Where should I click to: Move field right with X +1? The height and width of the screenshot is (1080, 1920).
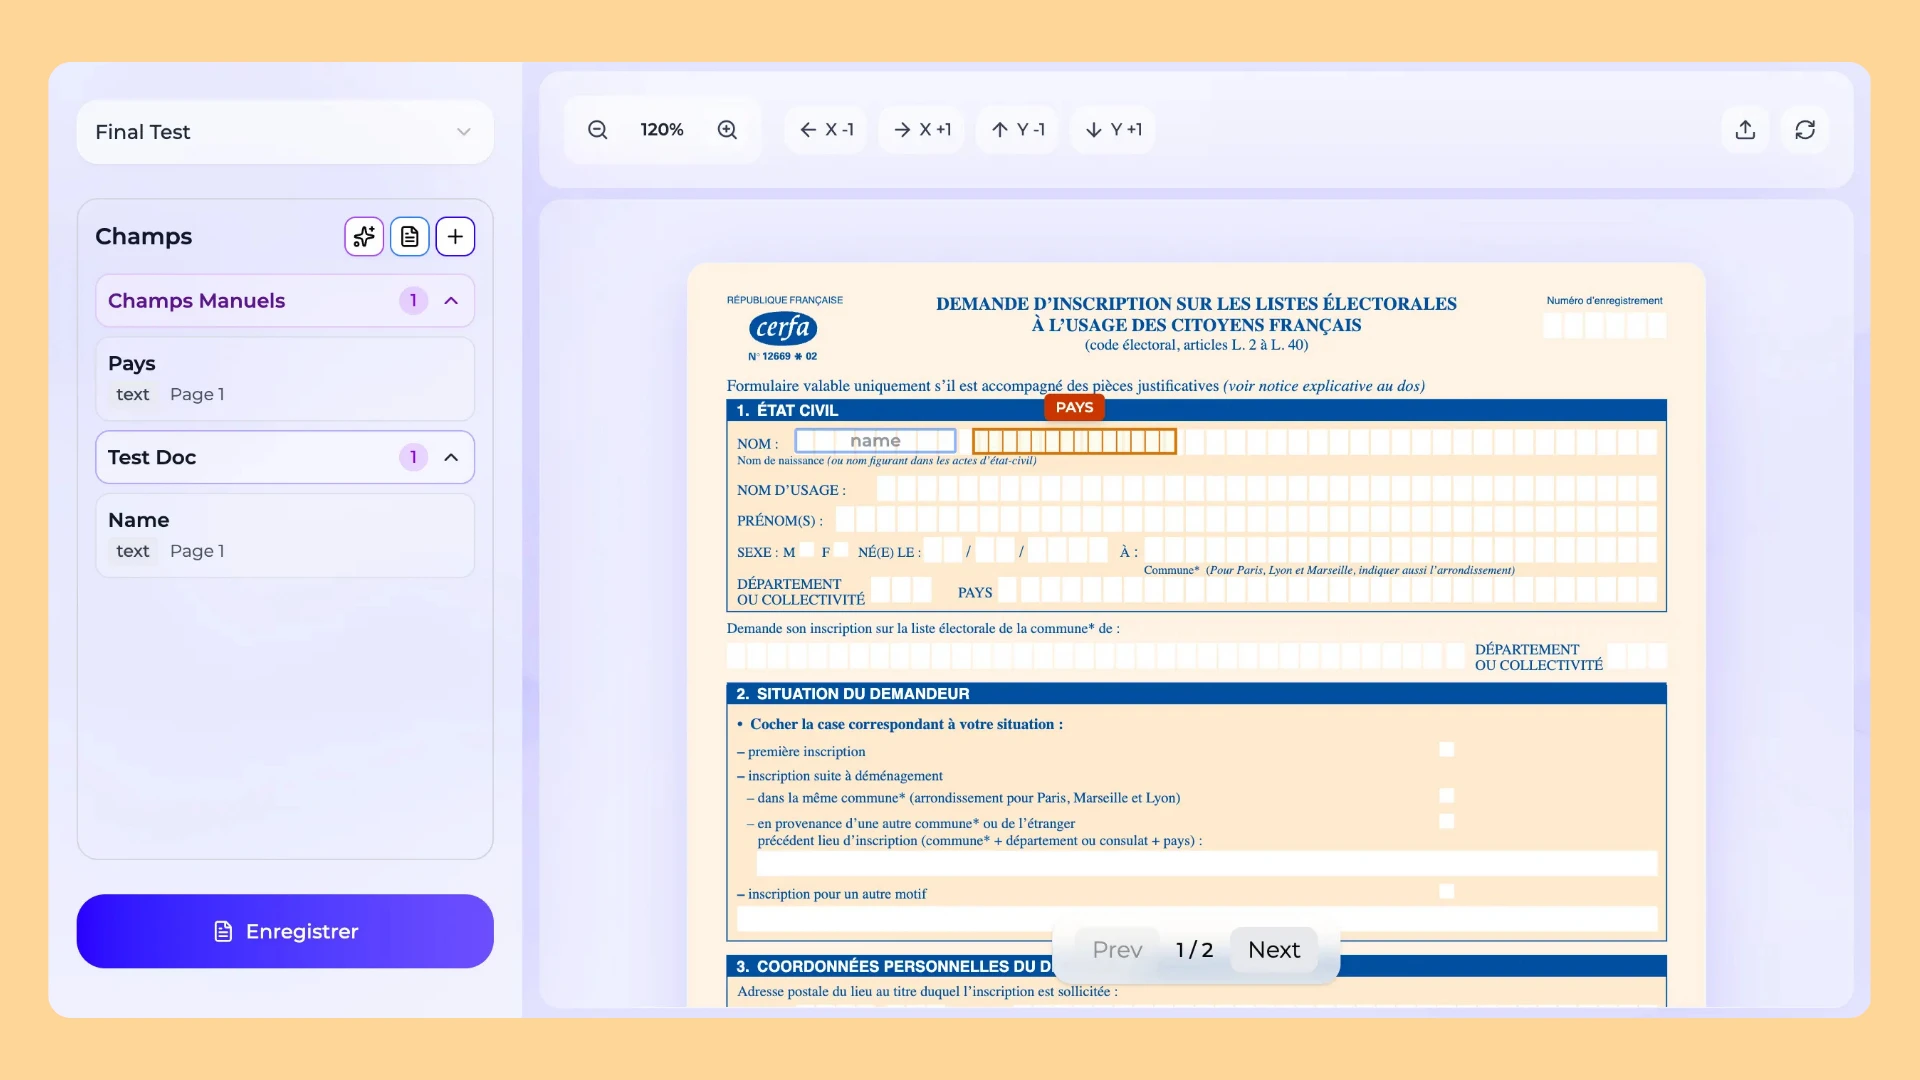(x=921, y=130)
